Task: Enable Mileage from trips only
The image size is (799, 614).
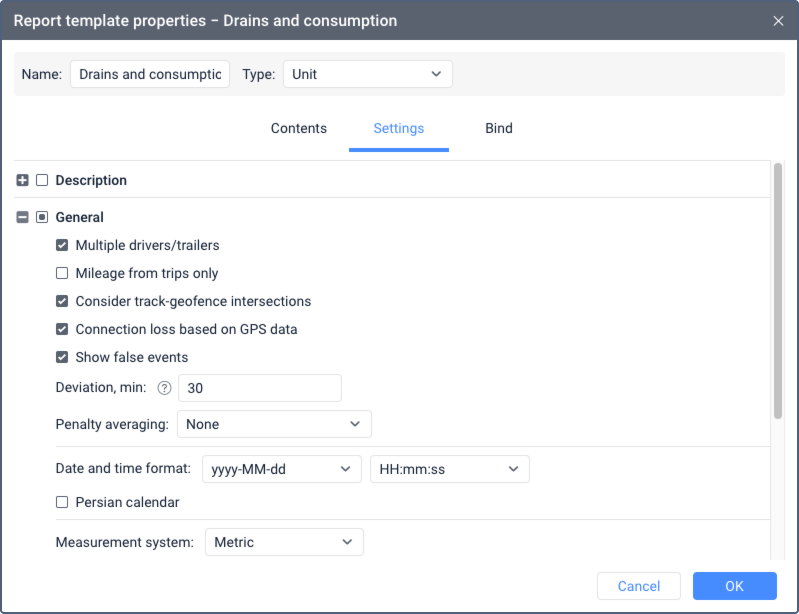Action: (x=62, y=273)
